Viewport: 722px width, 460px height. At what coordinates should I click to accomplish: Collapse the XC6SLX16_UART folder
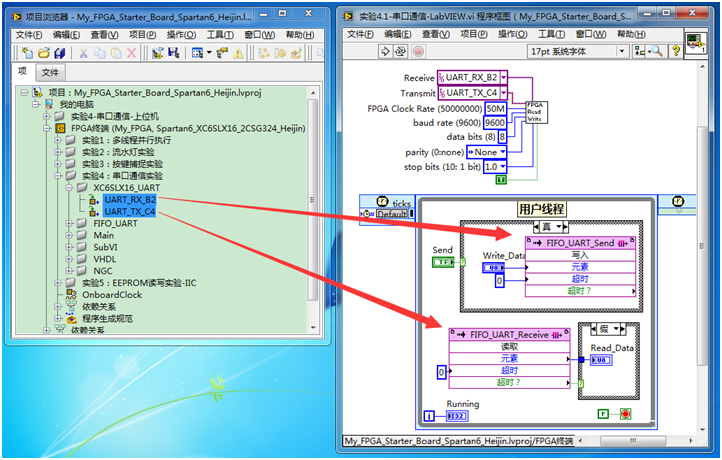point(69,187)
